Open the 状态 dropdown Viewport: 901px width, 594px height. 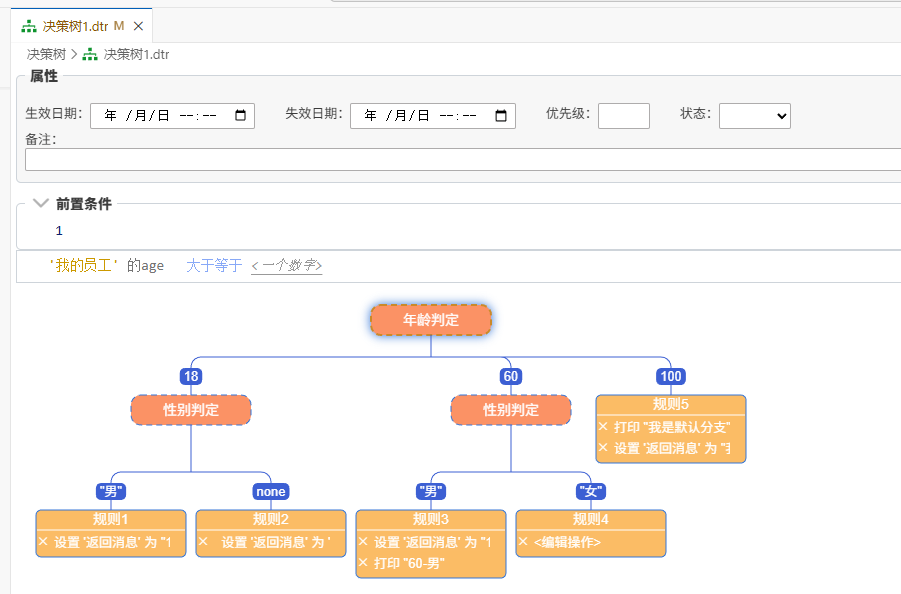pos(754,116)
